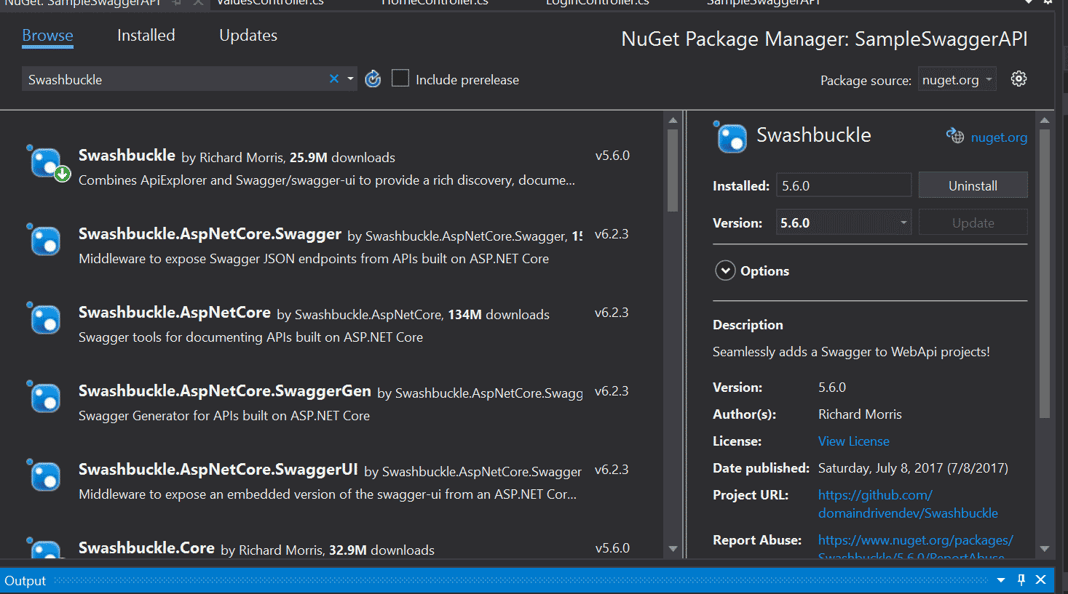Click the details pane scroll down arrow
1068x594 pixels.
(1045, 548)
